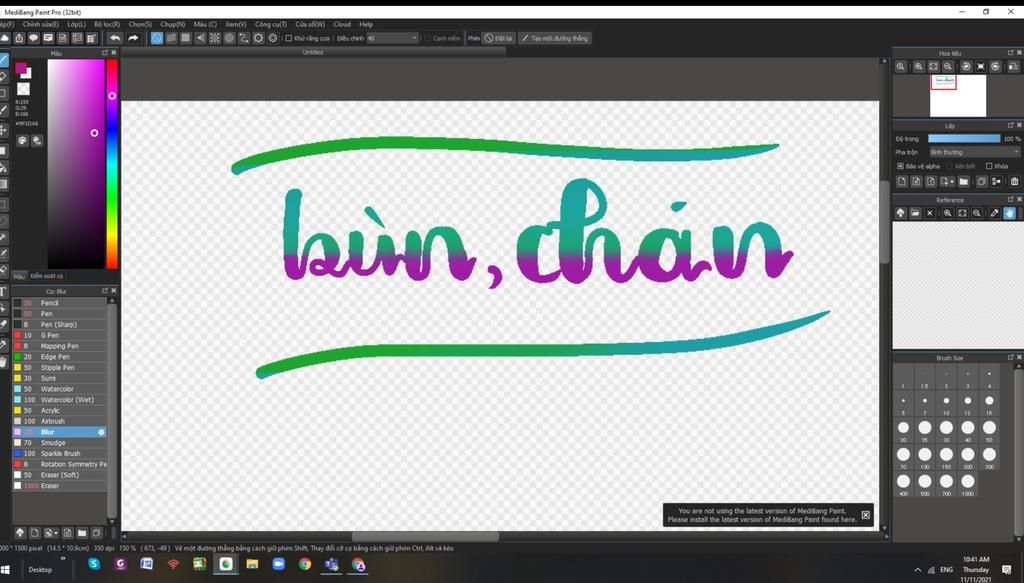Click the Undo arrow in toolbar
The height and width of the screenshot is (583, 1024).
pyautogui.click(x=115, y=39)
